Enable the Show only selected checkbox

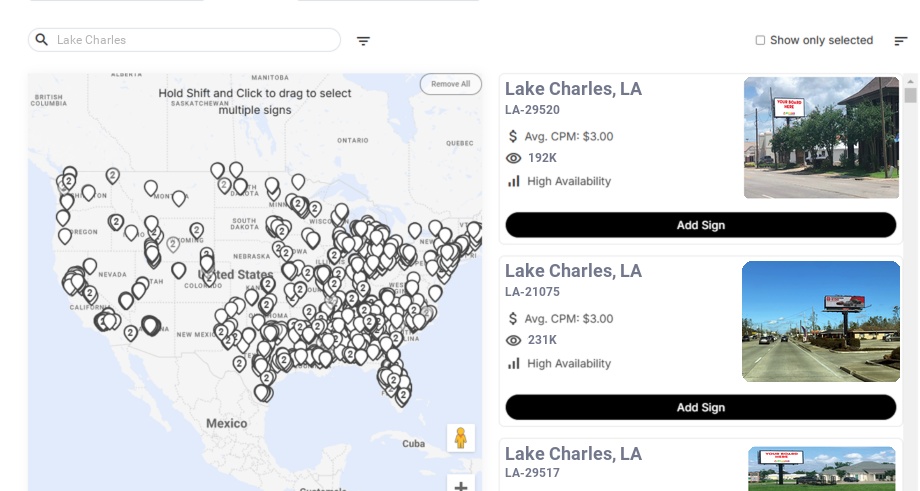(760, 41)
